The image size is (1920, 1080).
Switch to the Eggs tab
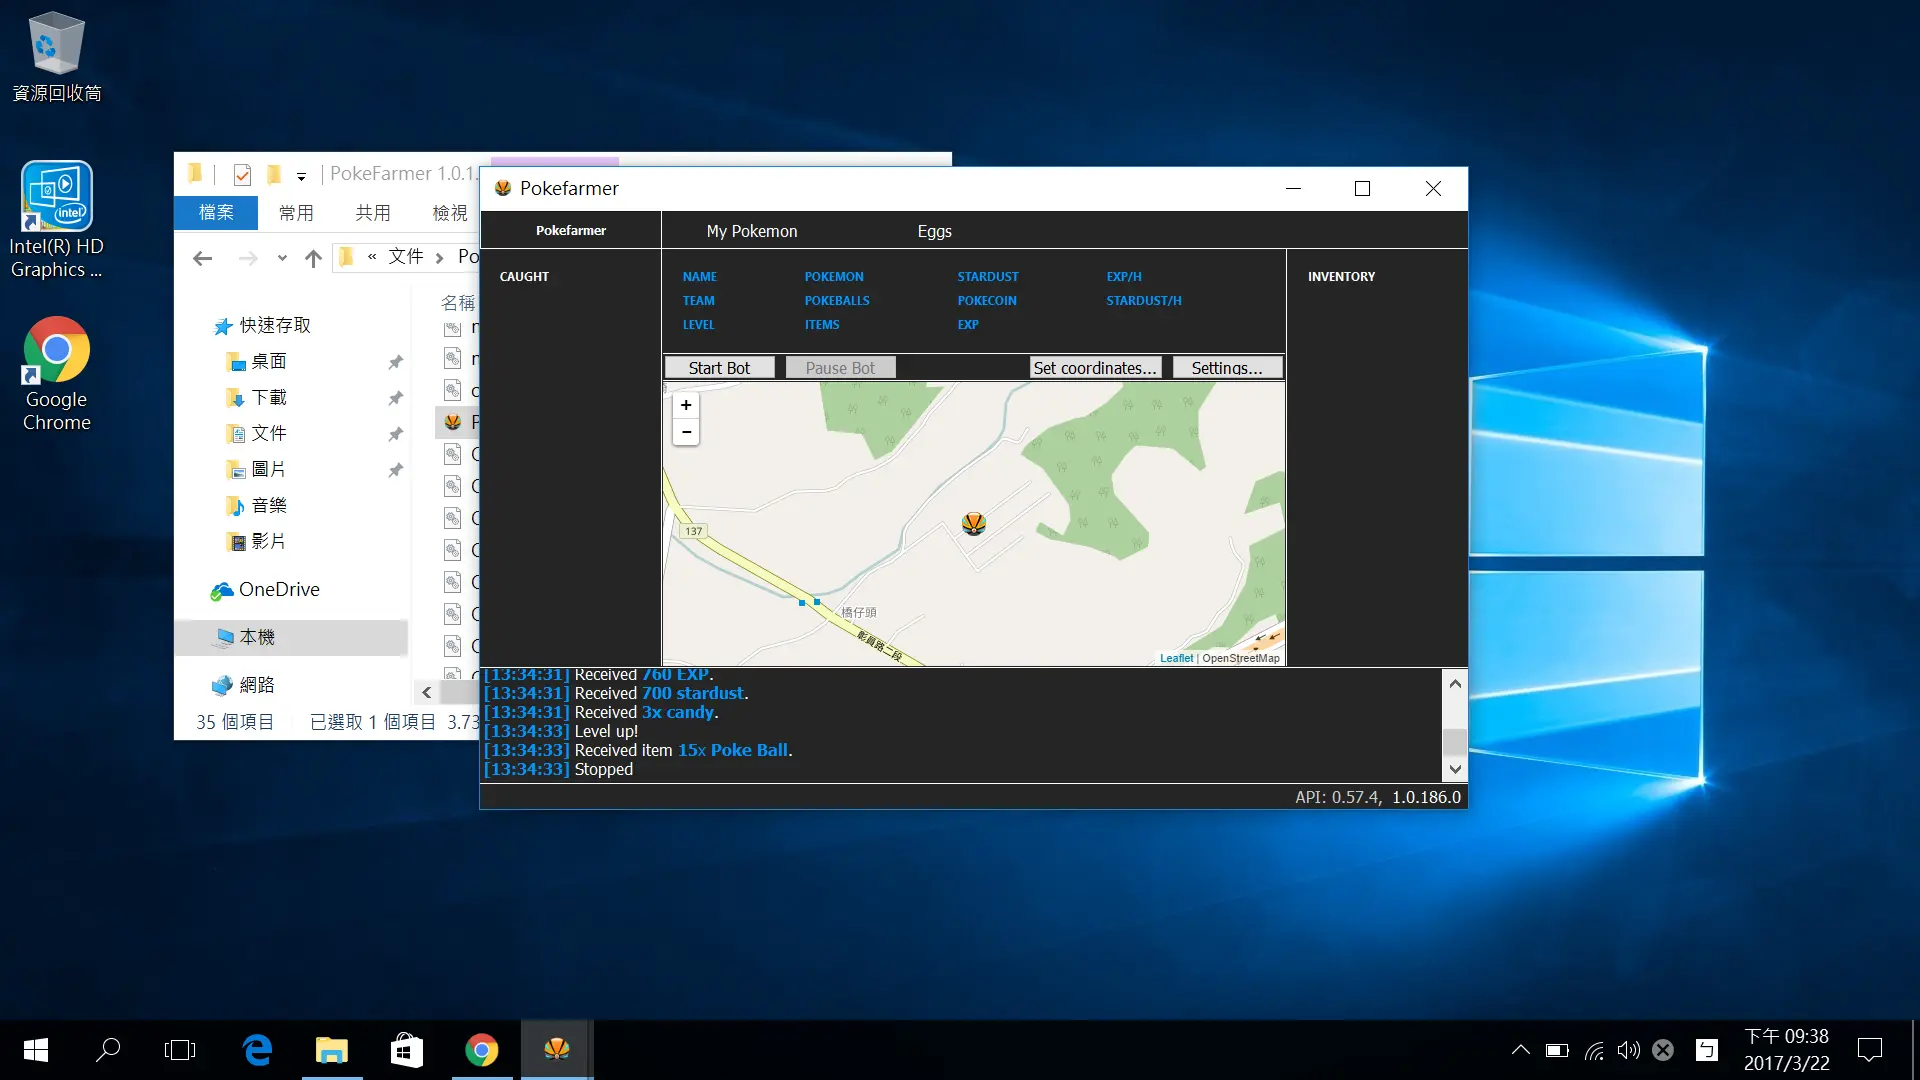934,231
